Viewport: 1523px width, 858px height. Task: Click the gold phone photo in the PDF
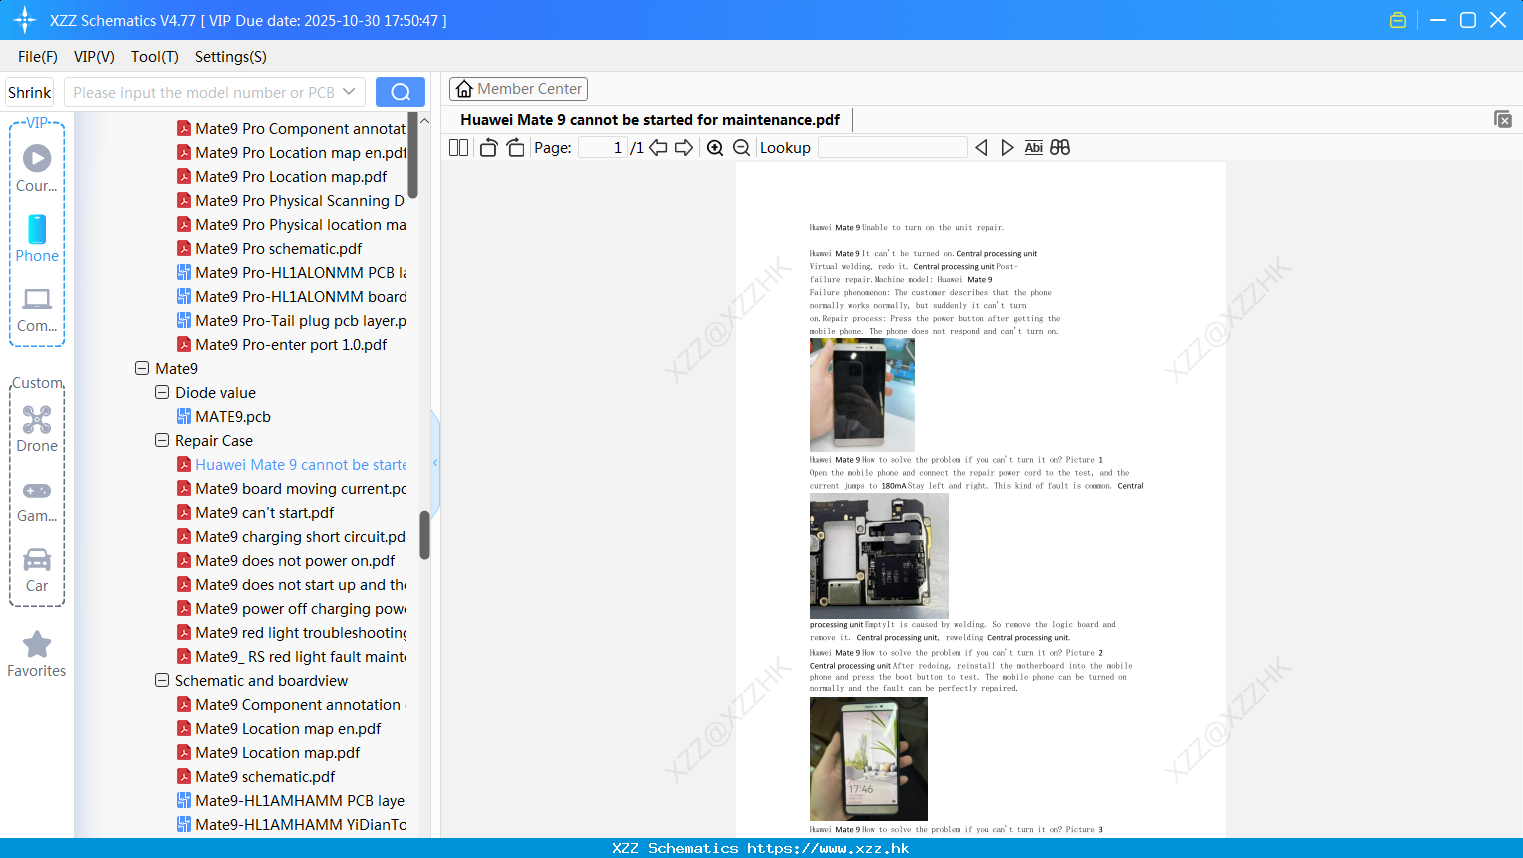pos(862,395)
